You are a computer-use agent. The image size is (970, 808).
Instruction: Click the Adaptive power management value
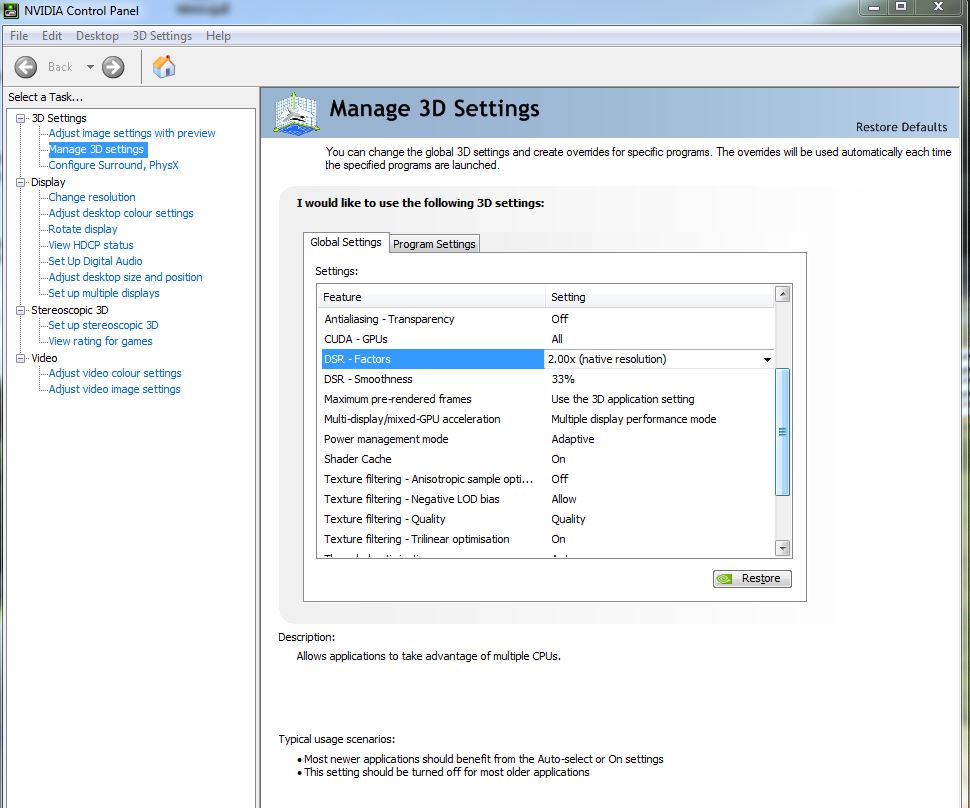click(x=573, y=439)
